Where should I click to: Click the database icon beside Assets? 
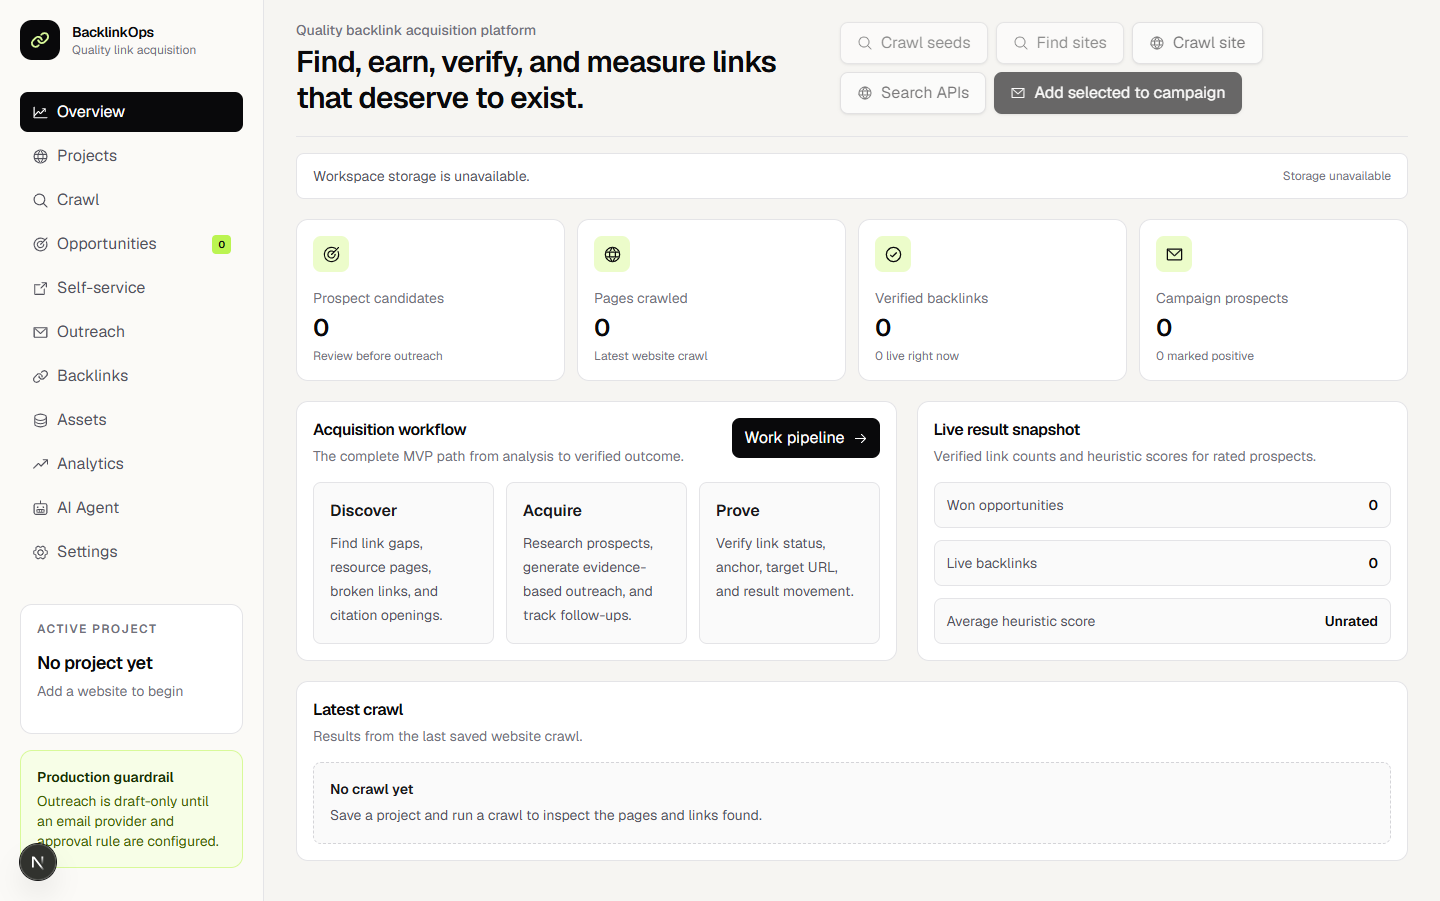(x=40, y=420)
